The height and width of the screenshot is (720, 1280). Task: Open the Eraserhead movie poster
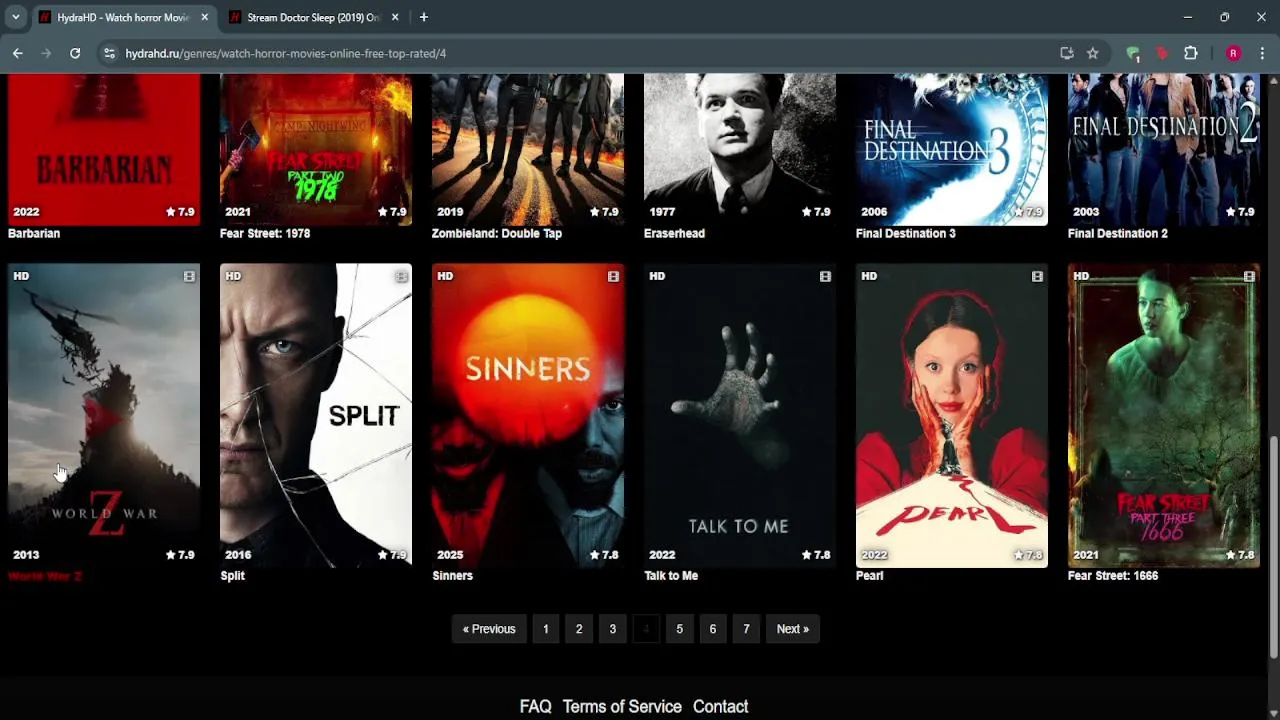coord(740,150)
